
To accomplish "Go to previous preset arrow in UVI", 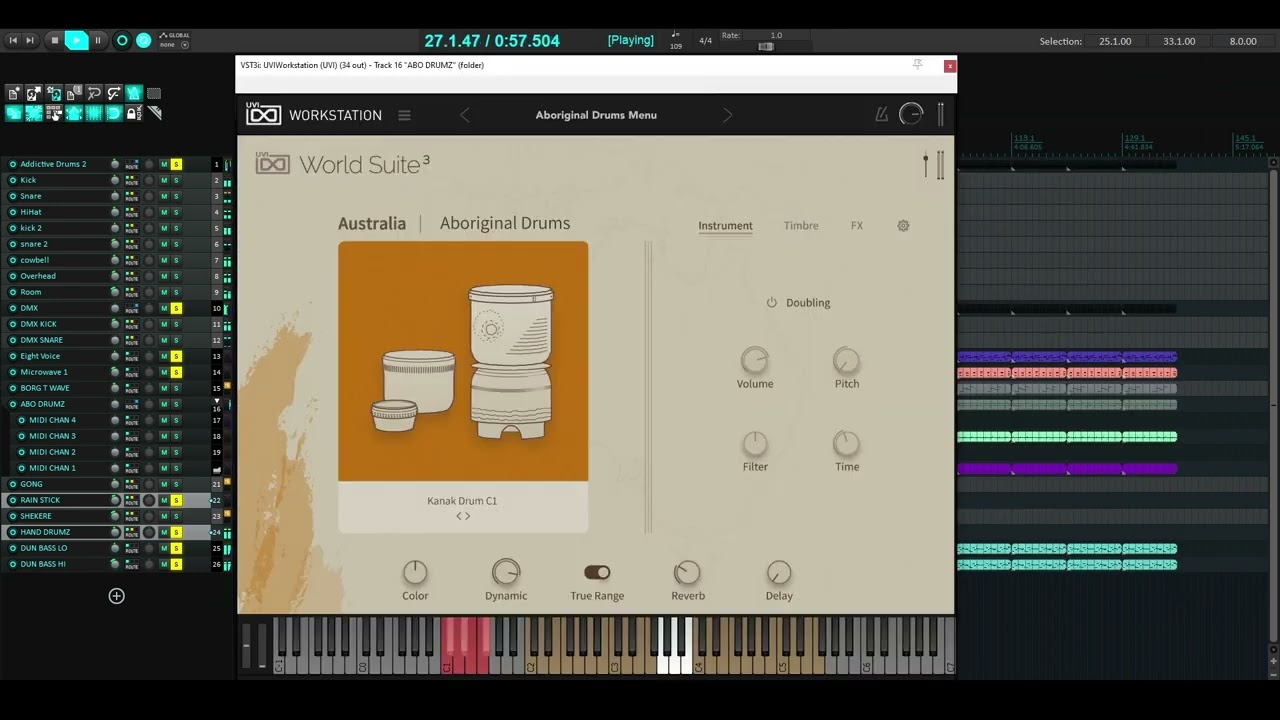I will pos(465,115).
